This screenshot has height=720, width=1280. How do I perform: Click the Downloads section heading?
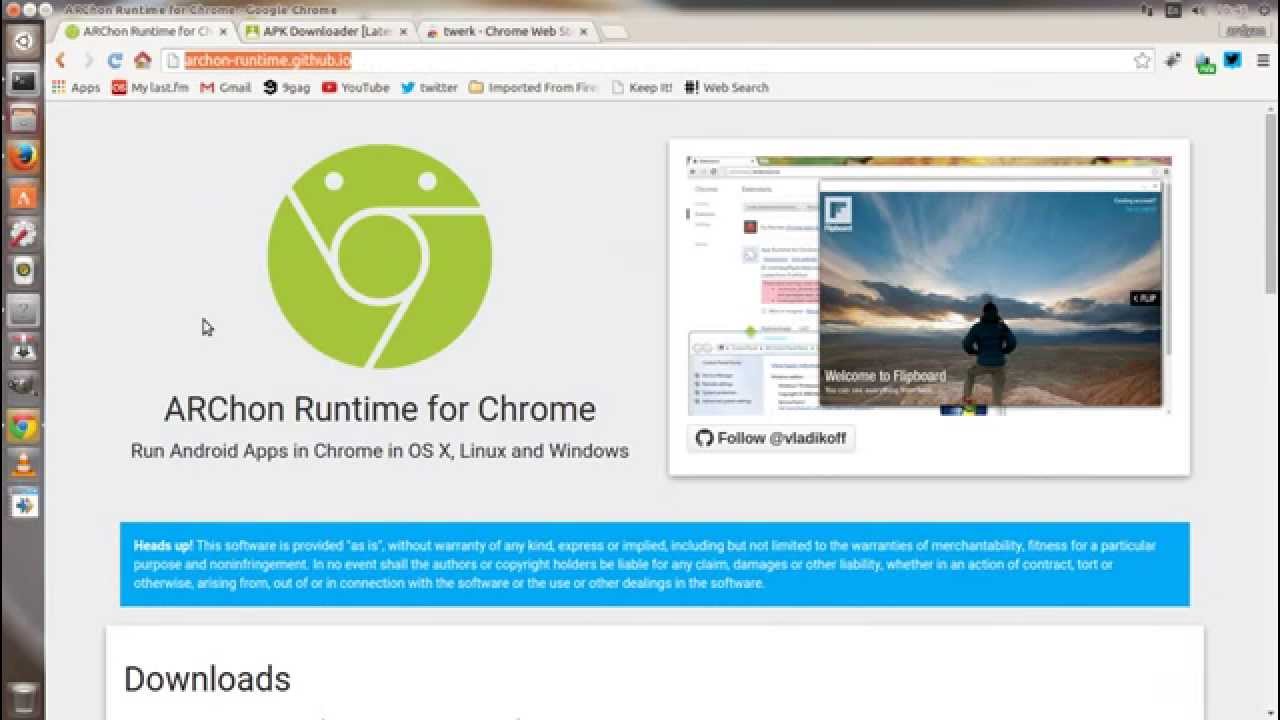tap(207, 679)
